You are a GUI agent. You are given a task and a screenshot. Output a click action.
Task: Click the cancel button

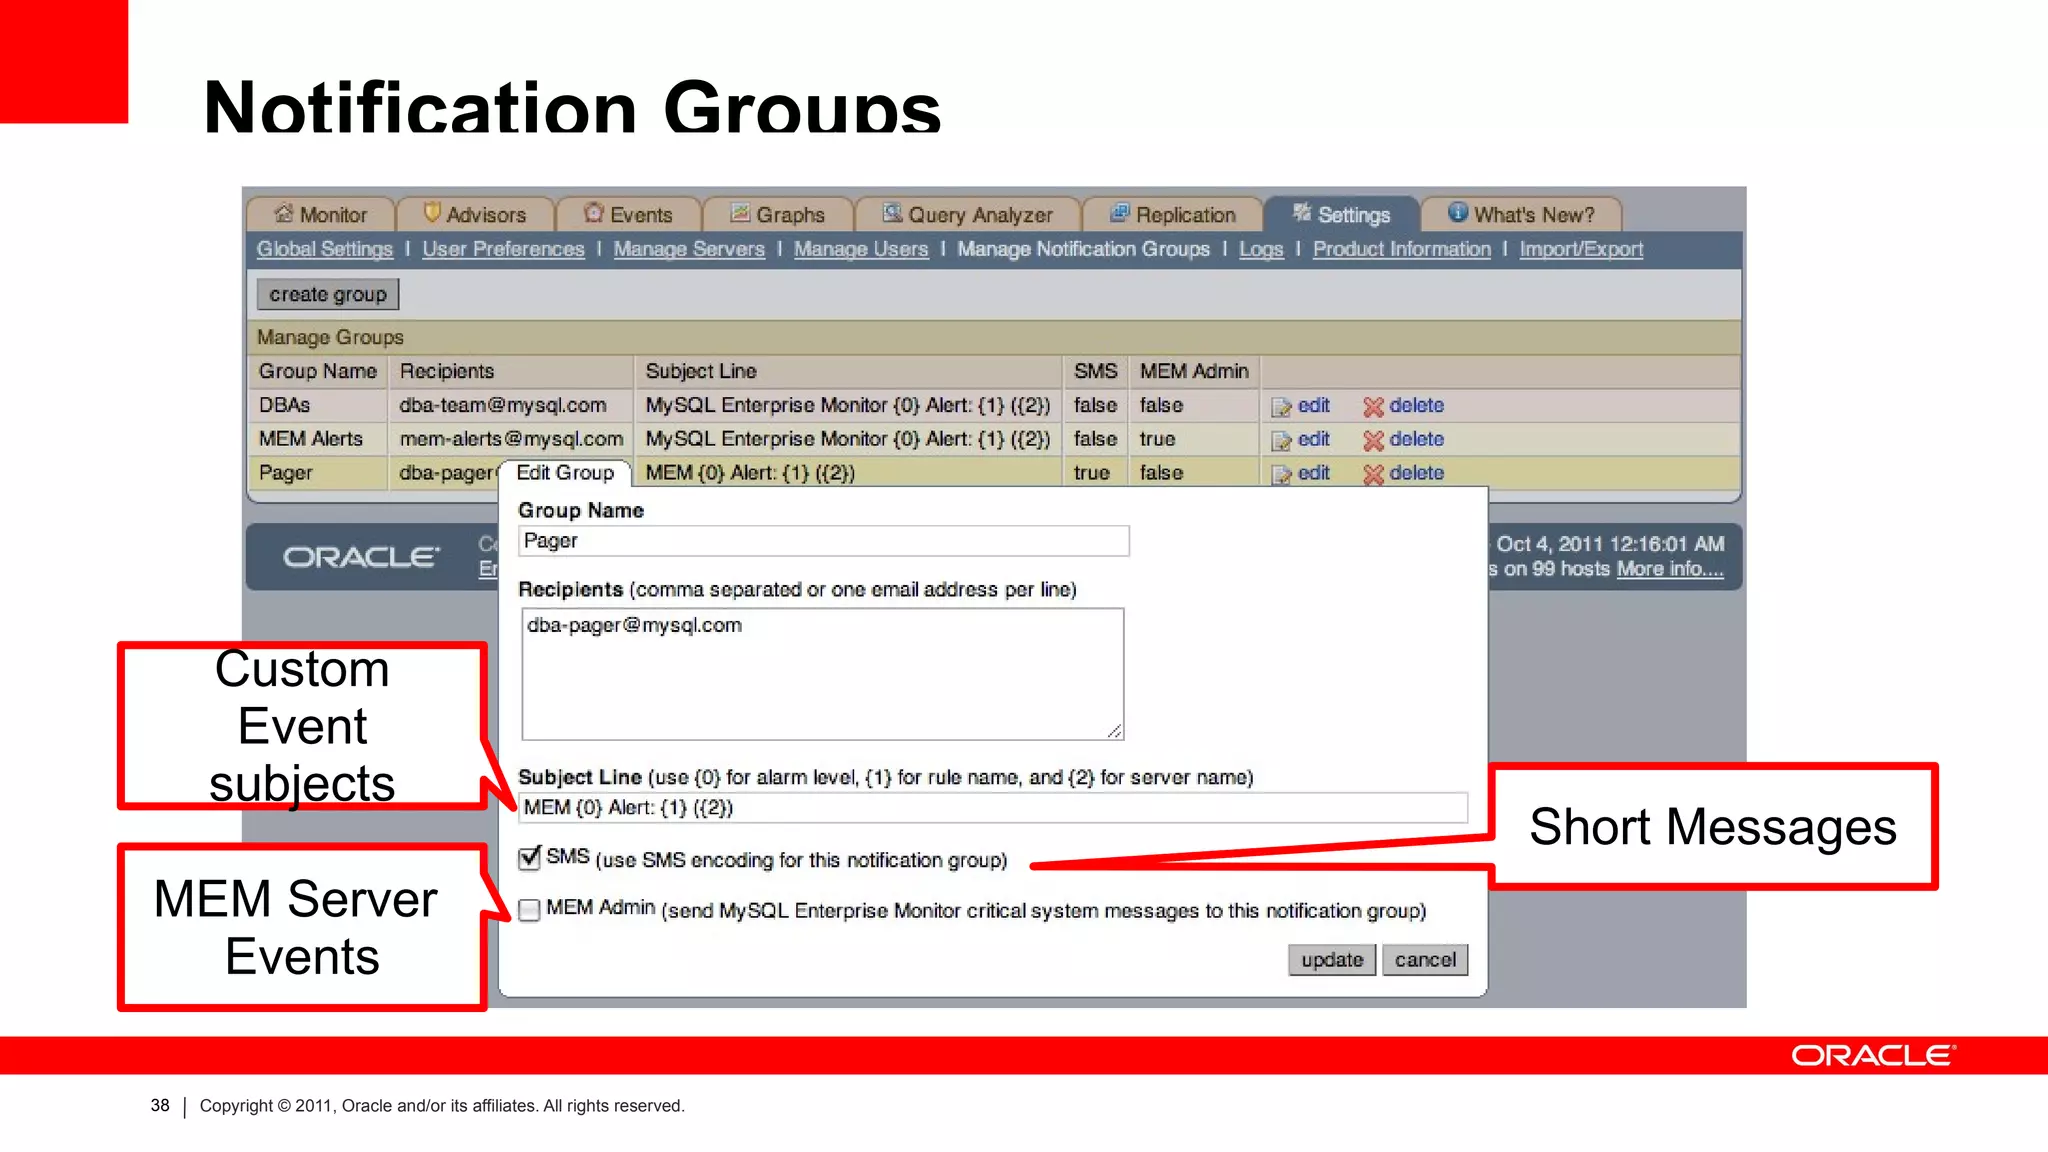click(1425, 960)
